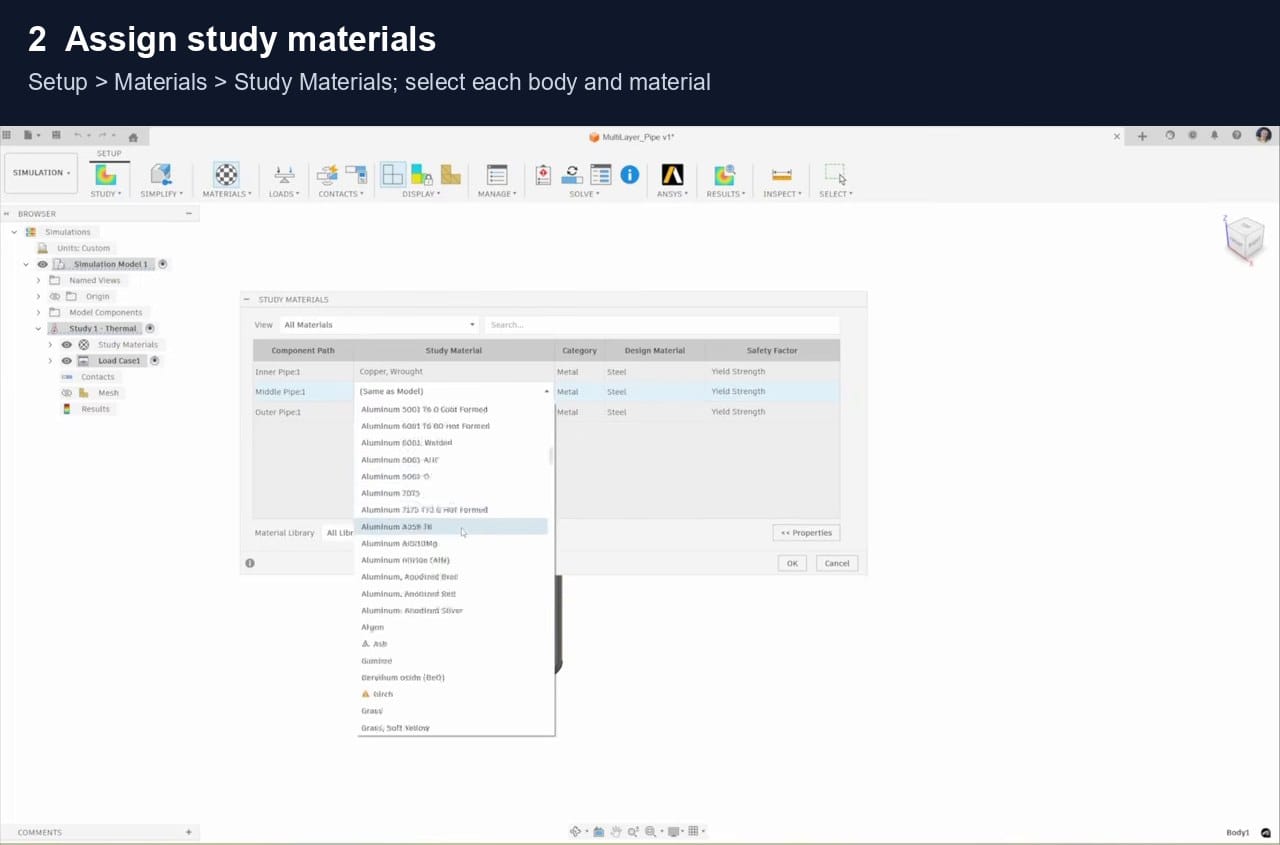Toggle visibility eye of Load Case1
The width and height of the screenshot is (1280, 845).
[x=67, y=360]
